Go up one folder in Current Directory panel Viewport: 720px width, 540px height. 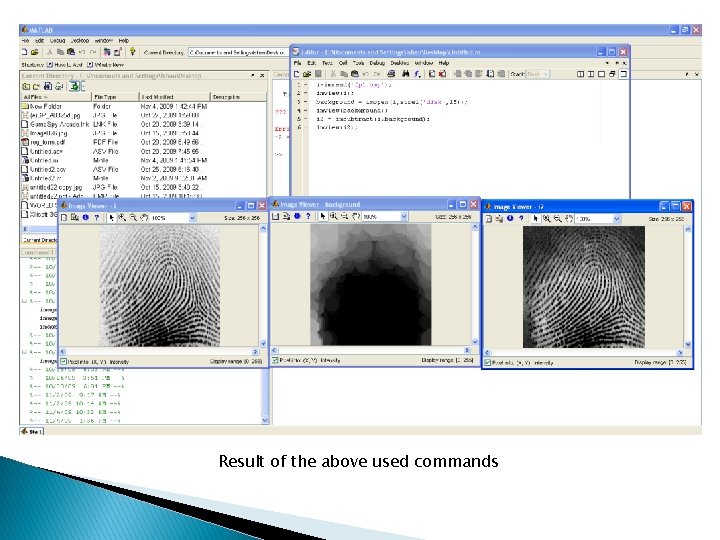(26, 86)
